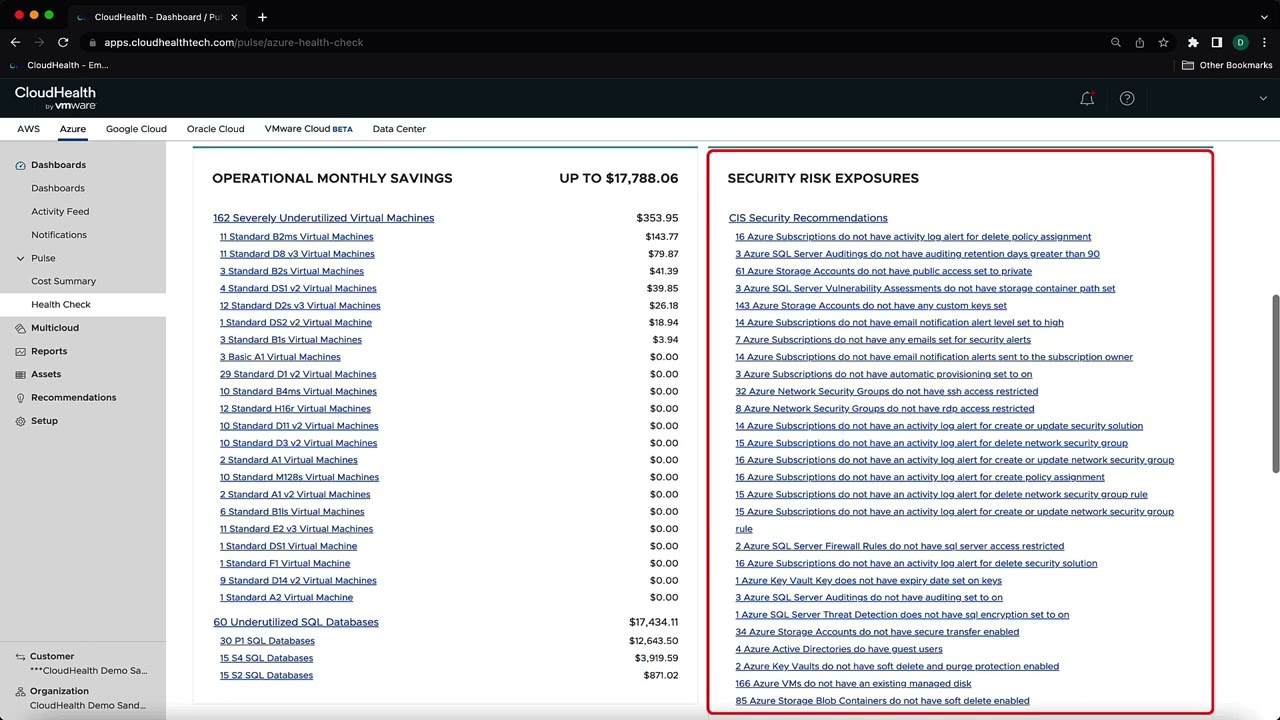The image size is (1280, 720).
Task: Open 60 Underutilized SQL Databases link
Action: coord(295,622)
